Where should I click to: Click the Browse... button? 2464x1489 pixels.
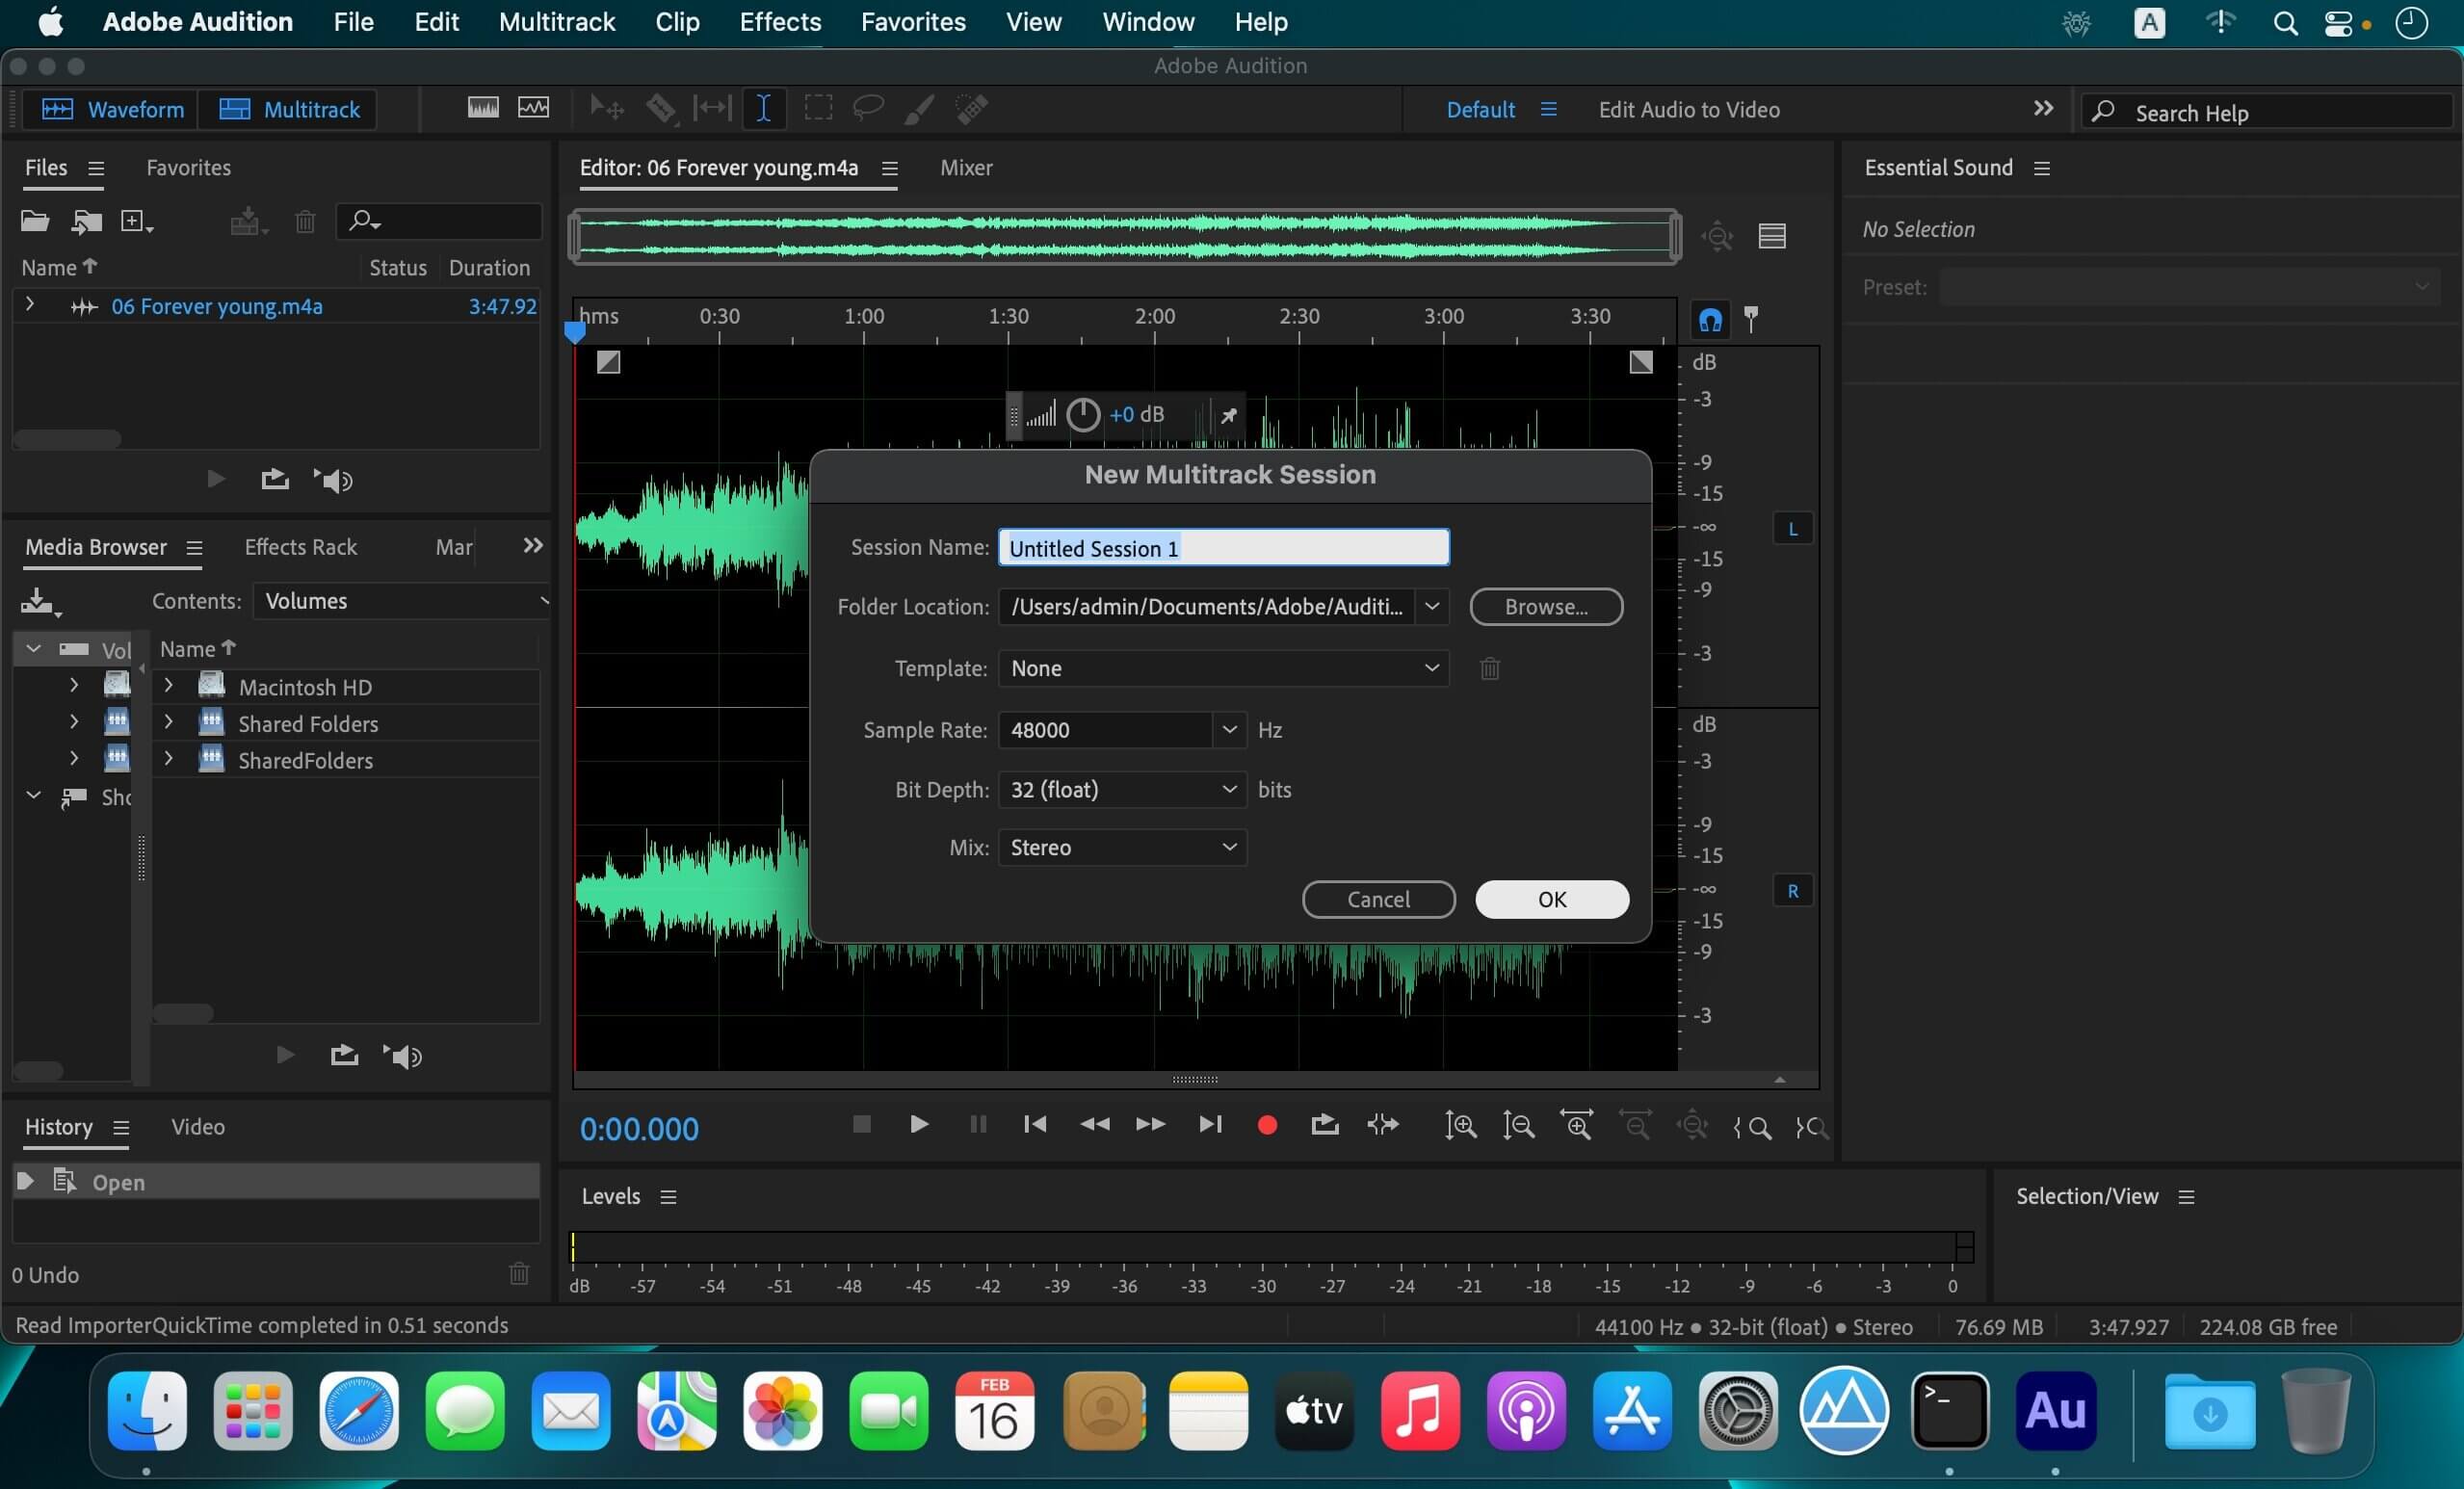click(x=1545, y=607)
